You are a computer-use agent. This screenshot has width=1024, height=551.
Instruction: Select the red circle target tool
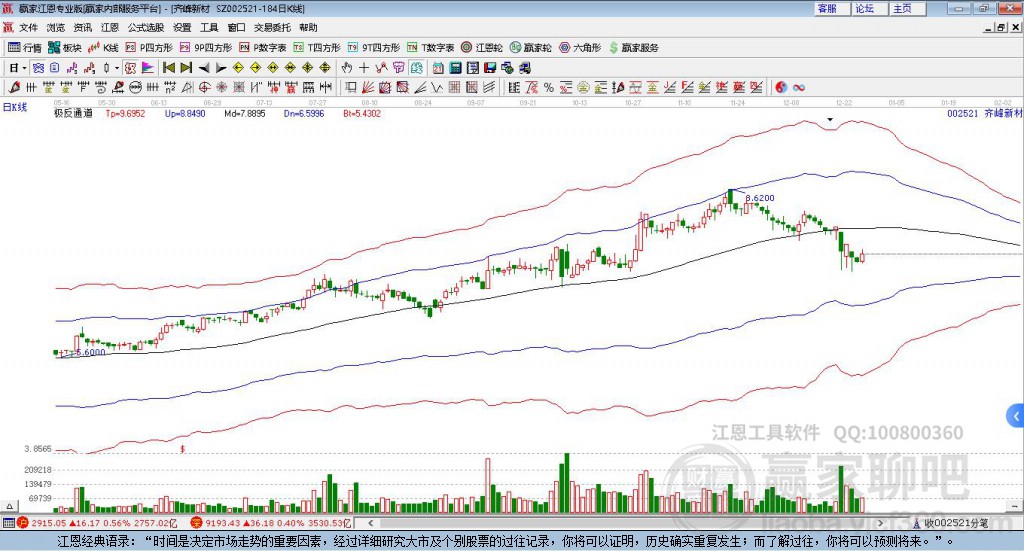coord(204,87)
